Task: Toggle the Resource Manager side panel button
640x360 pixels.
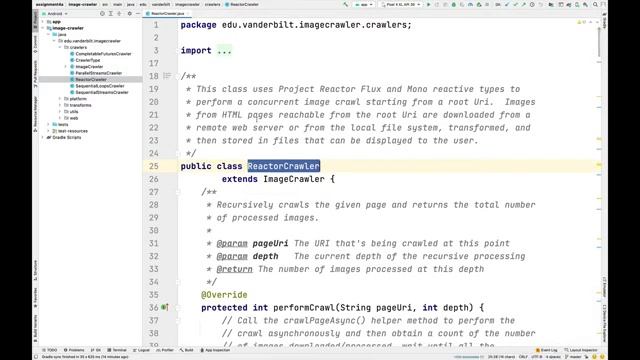Action: (x=36, y=114)
